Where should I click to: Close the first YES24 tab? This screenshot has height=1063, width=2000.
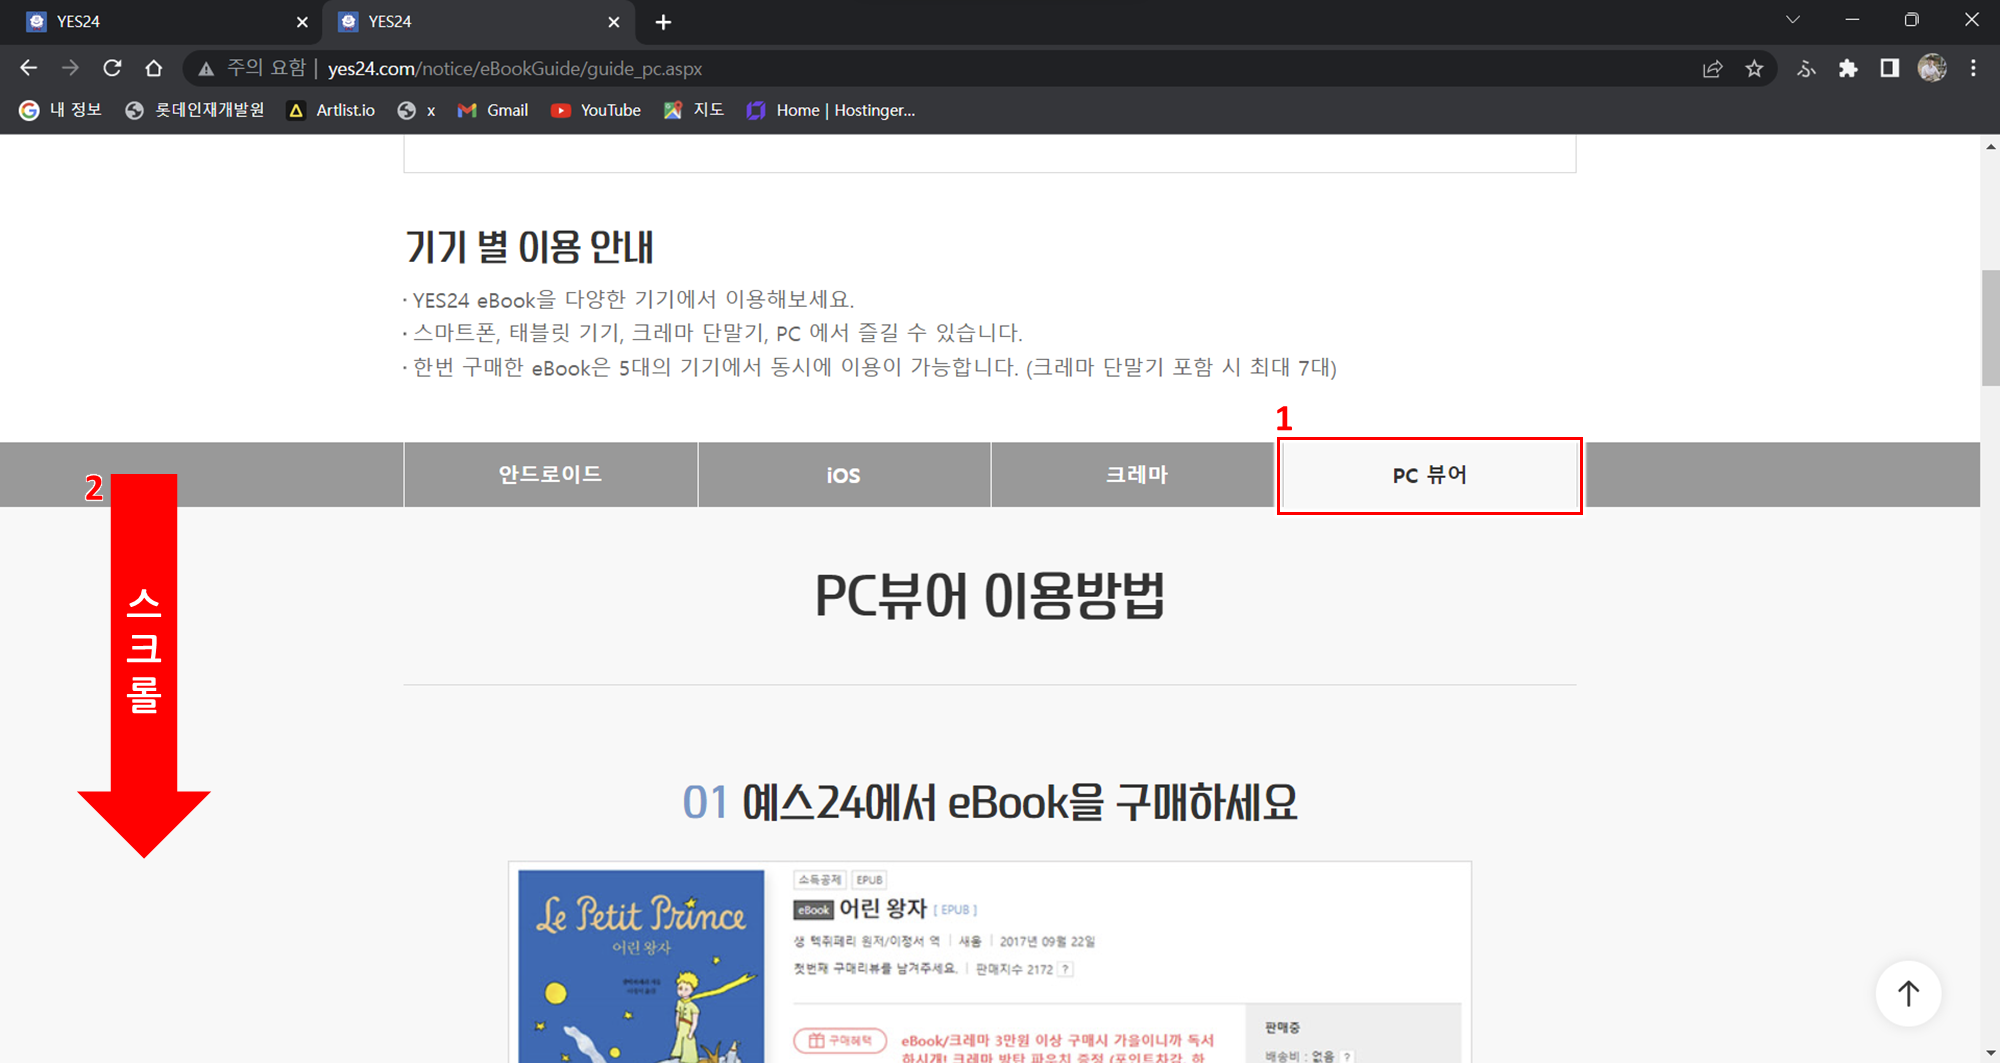click(302, 22)
